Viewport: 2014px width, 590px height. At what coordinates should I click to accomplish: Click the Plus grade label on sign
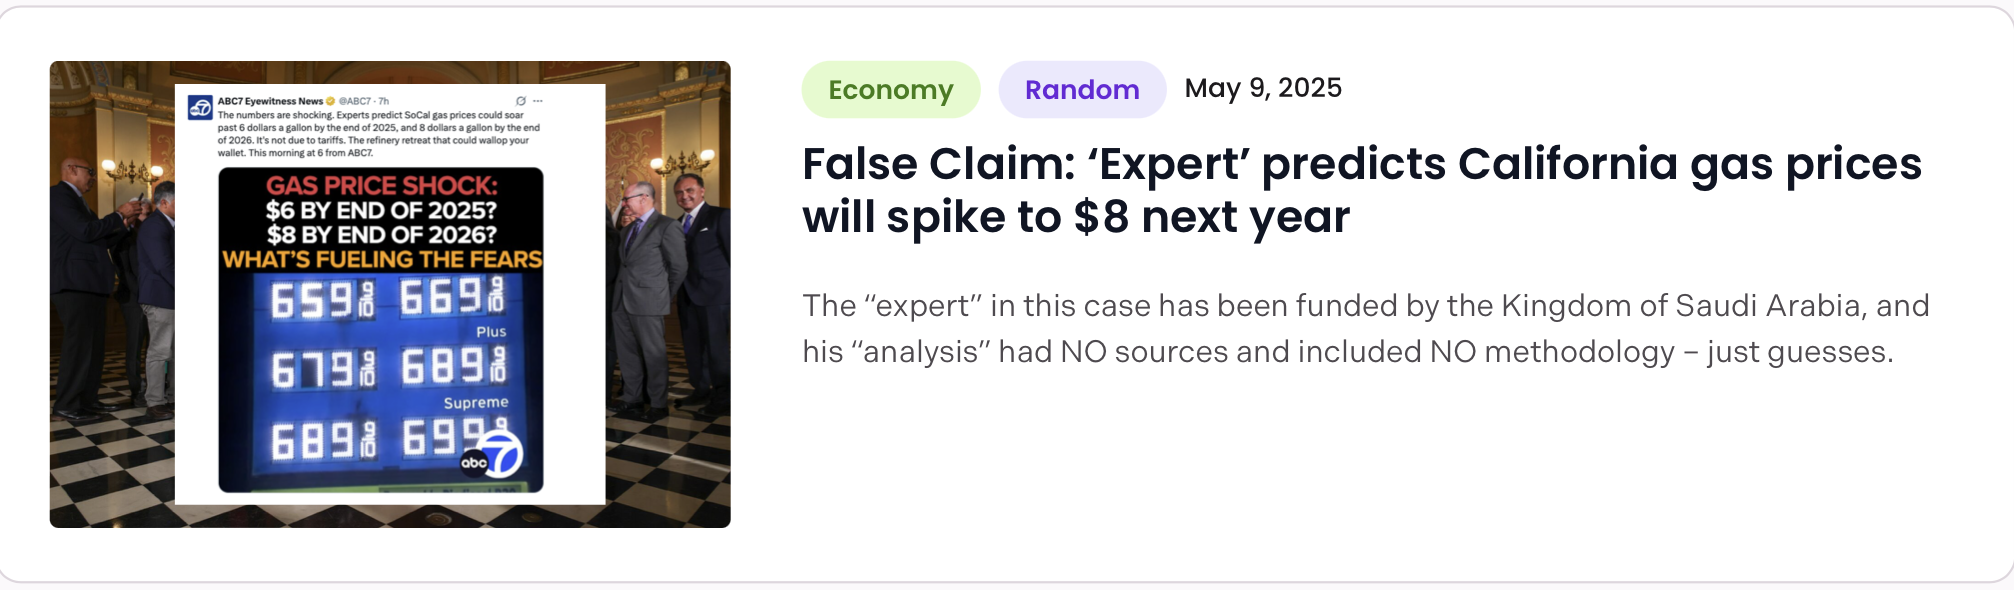[x=491, y=332]
